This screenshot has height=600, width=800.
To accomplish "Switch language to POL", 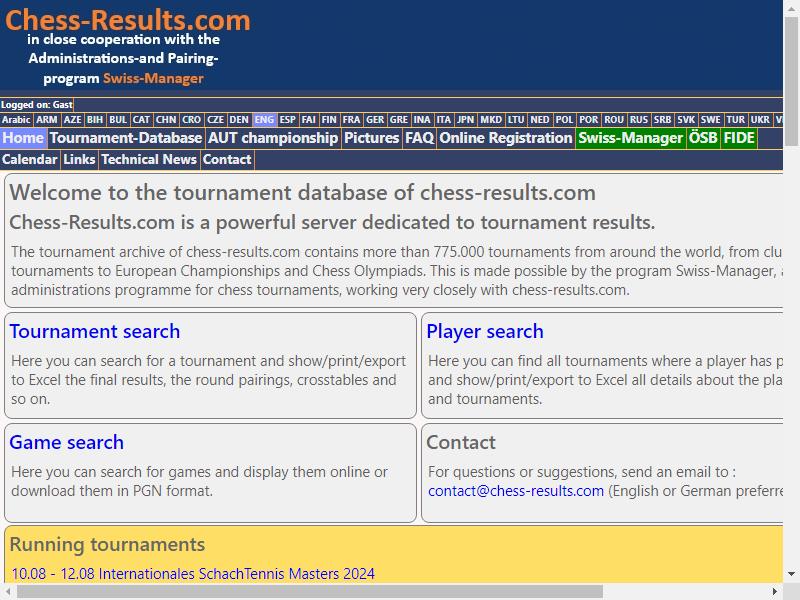I will pos(564,119).
